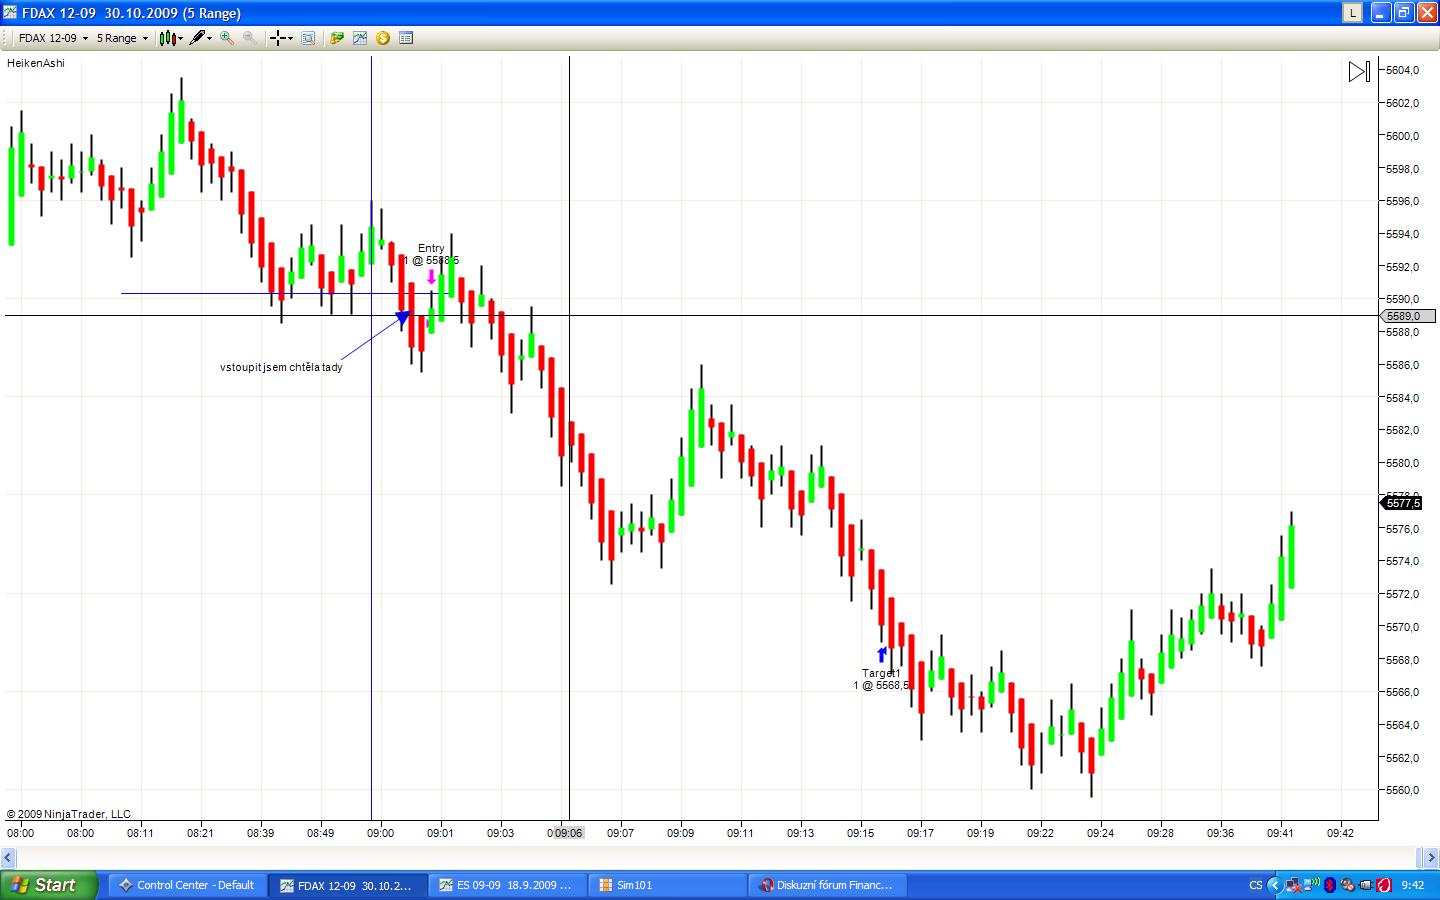Click the 'vstoupit jsem chtěla tady' annotation
Image resolution: width=1440 pixels, height=900 pixels.
pos(281,367)
